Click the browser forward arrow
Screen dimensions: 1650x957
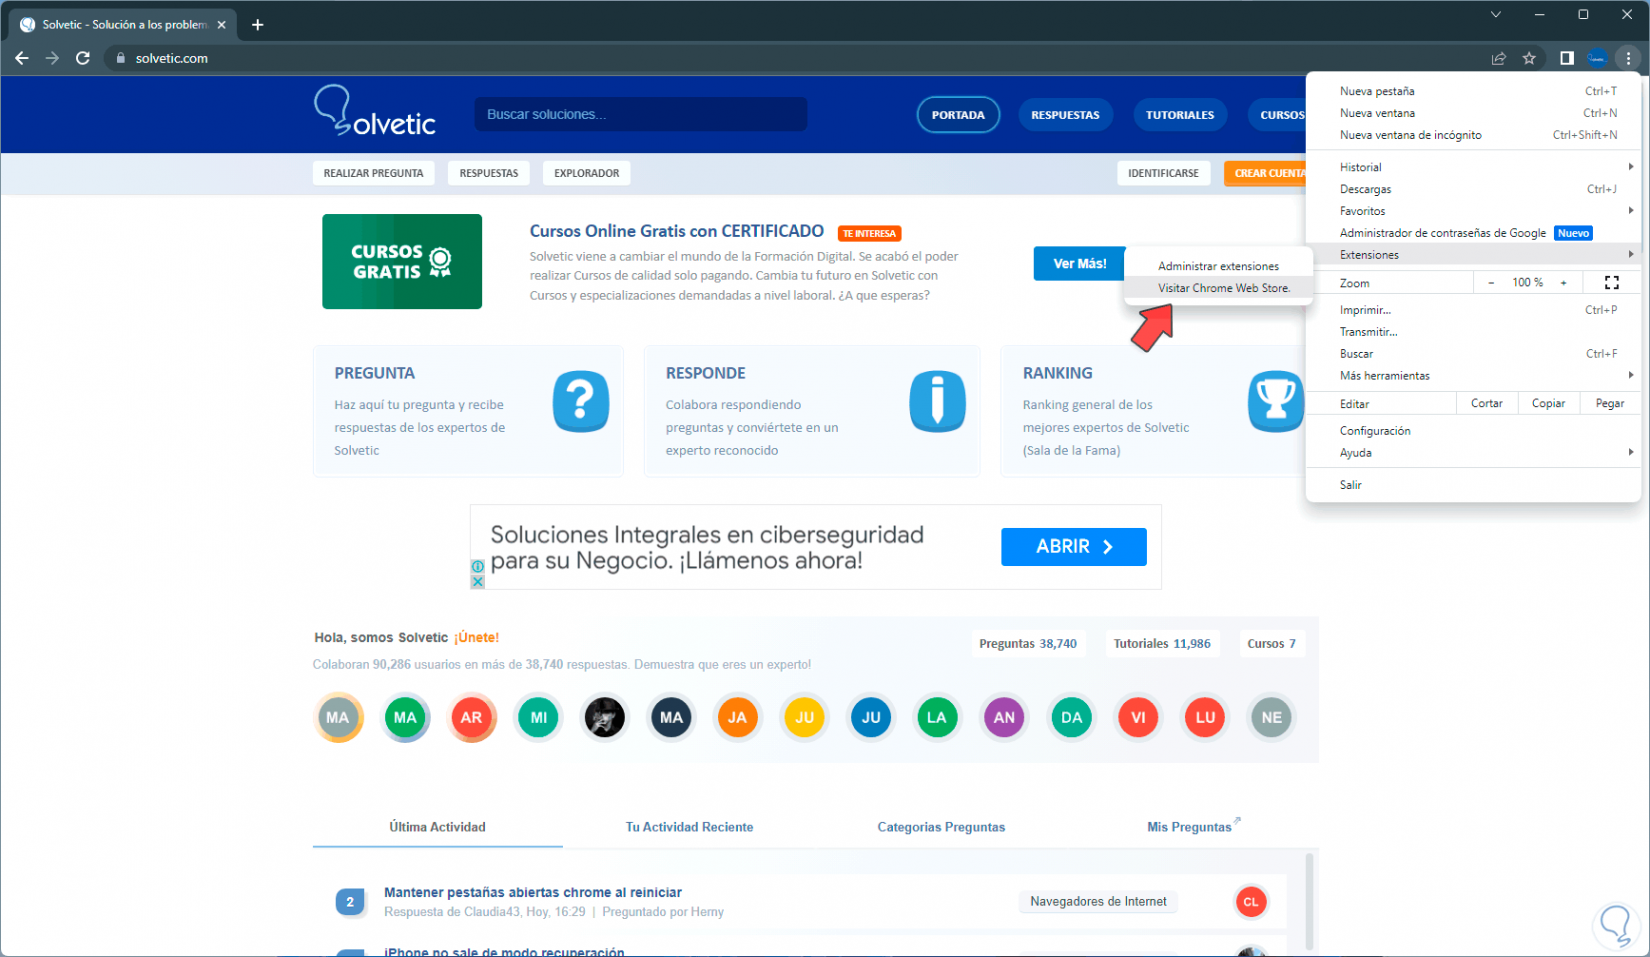click(x=52, y=58)
